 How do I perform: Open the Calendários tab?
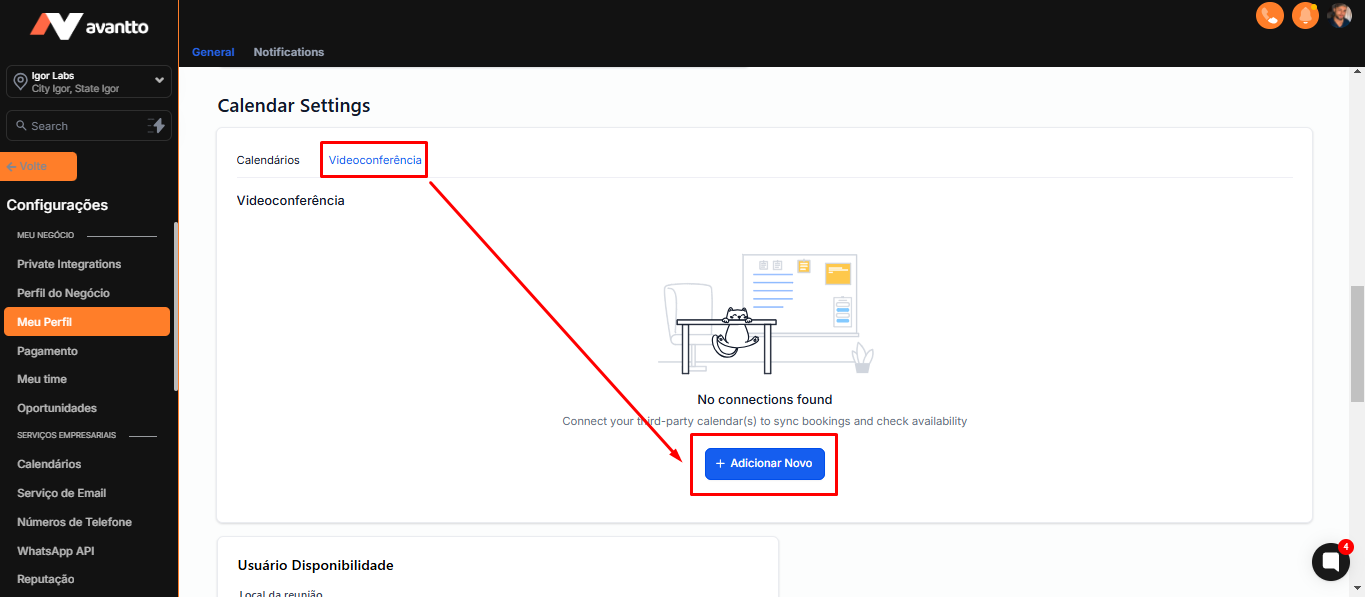click(268, 160)
